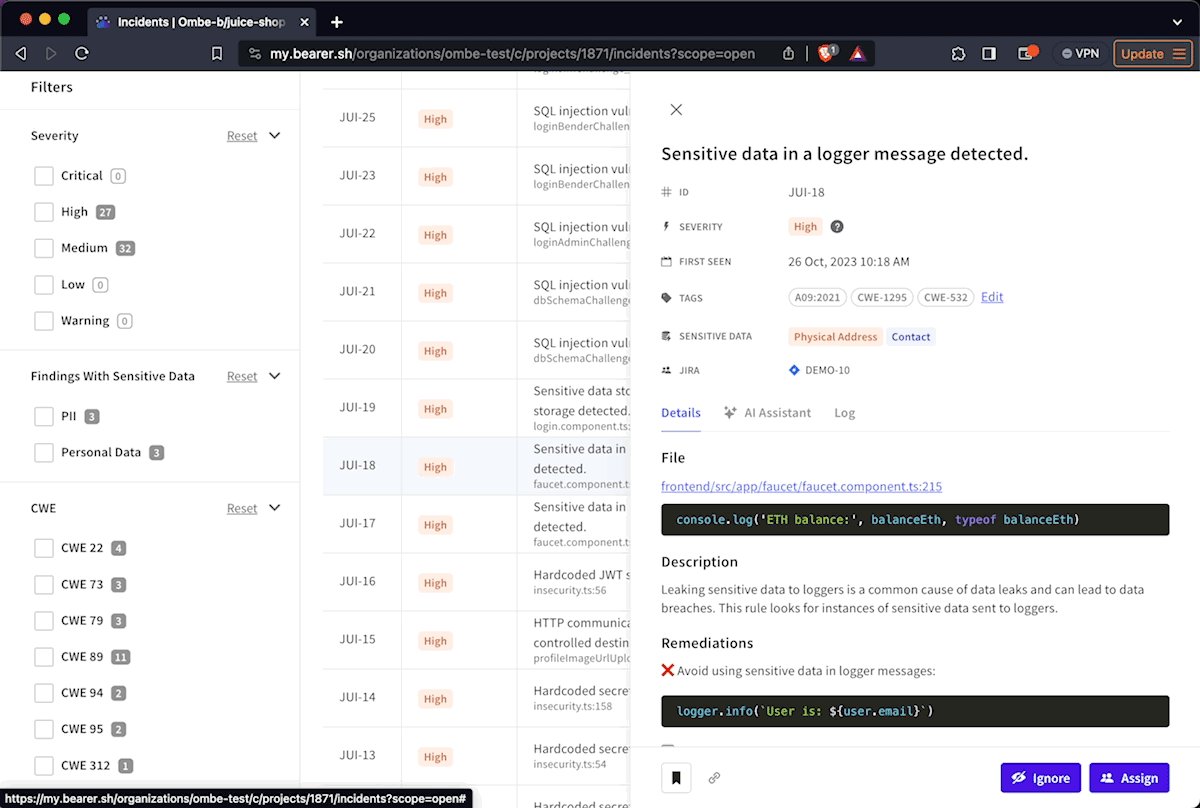Click the browser Update button
This screenshot has width=1200, height=808.
click(1152, 54)
